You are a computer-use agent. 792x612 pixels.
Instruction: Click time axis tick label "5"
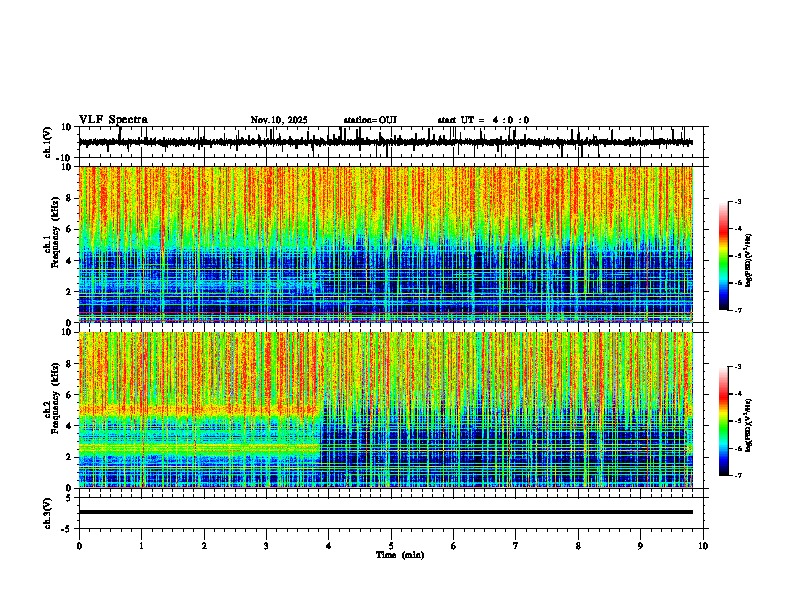391,546
